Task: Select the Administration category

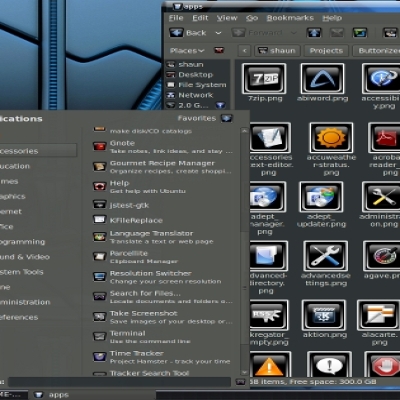Action: 25,302
